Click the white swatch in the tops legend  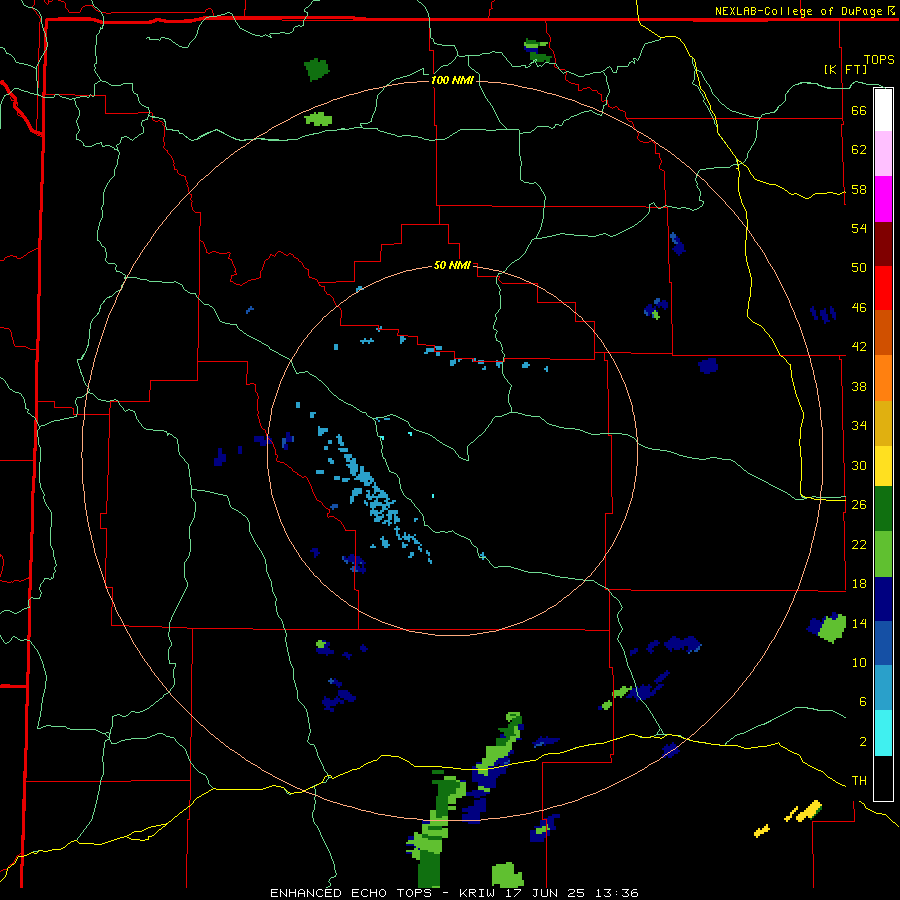(883, 110)
